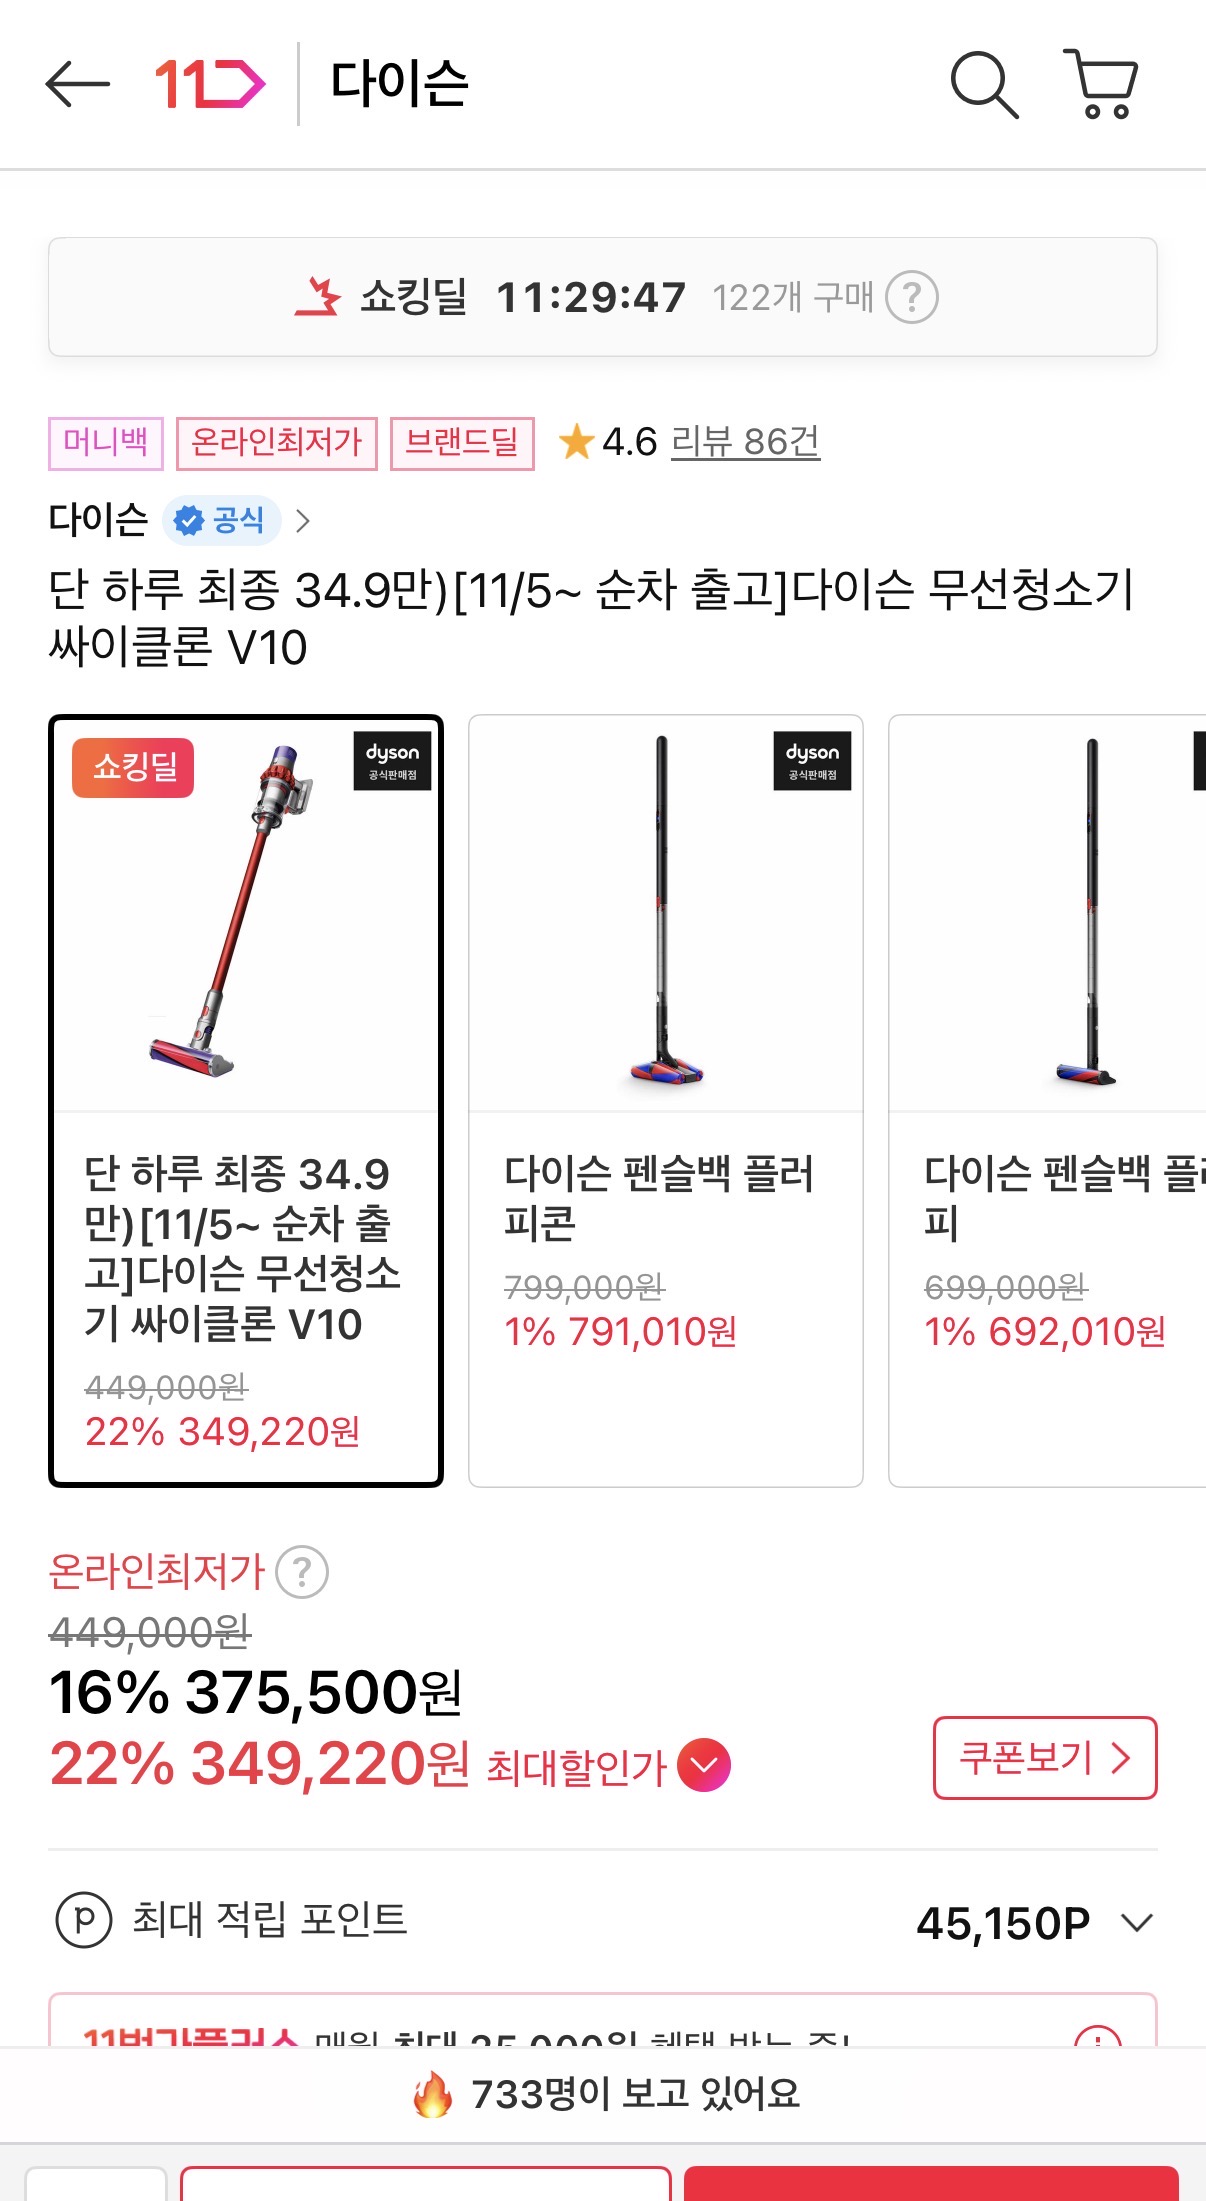Select the 온라인최저가 pink tag
This screenshot has height=2201, width=1206.
click(277, 443)
